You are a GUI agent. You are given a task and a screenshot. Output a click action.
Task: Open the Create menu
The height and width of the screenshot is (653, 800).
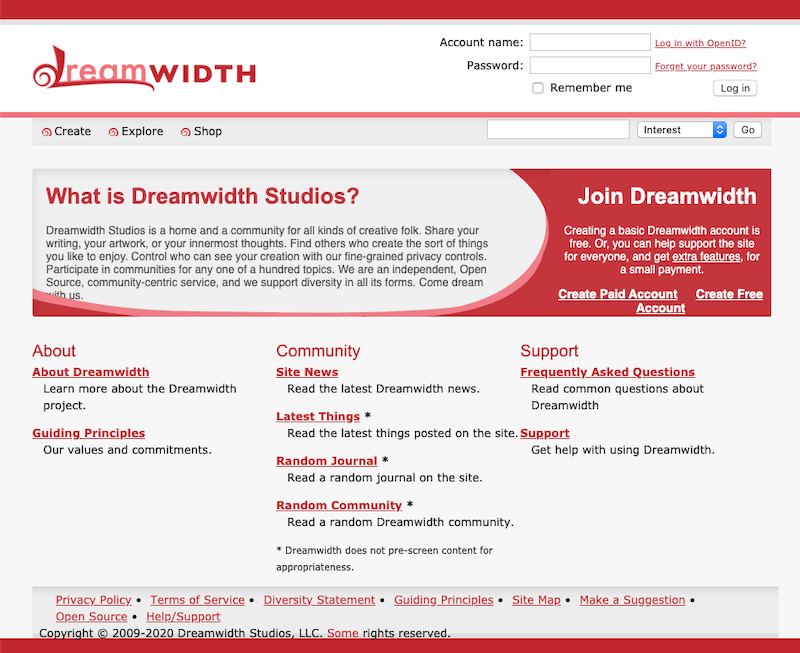tap(72, 131)
